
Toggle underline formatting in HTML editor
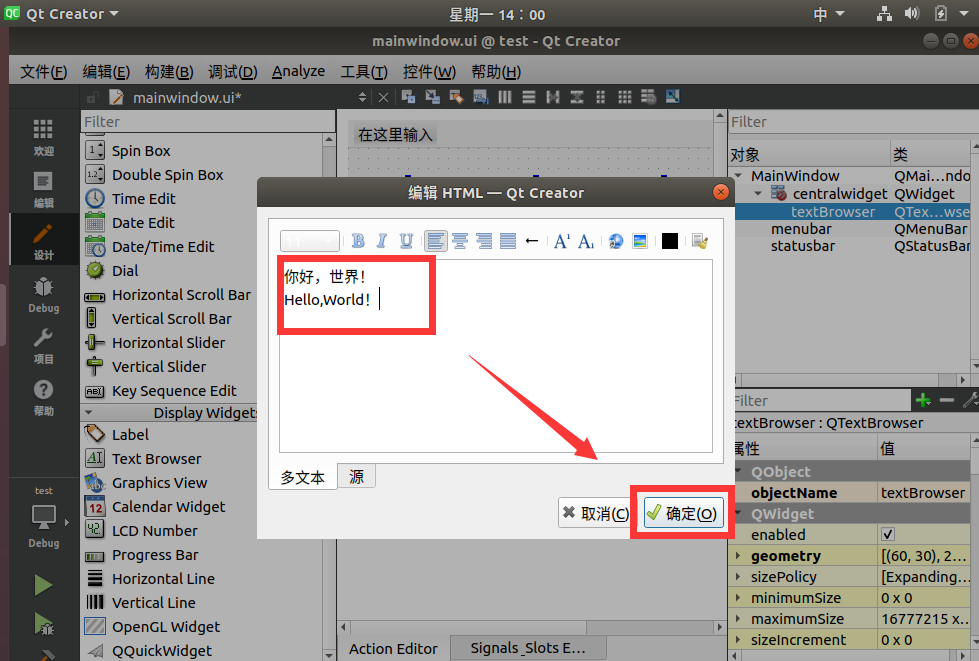tap(406, 241)
